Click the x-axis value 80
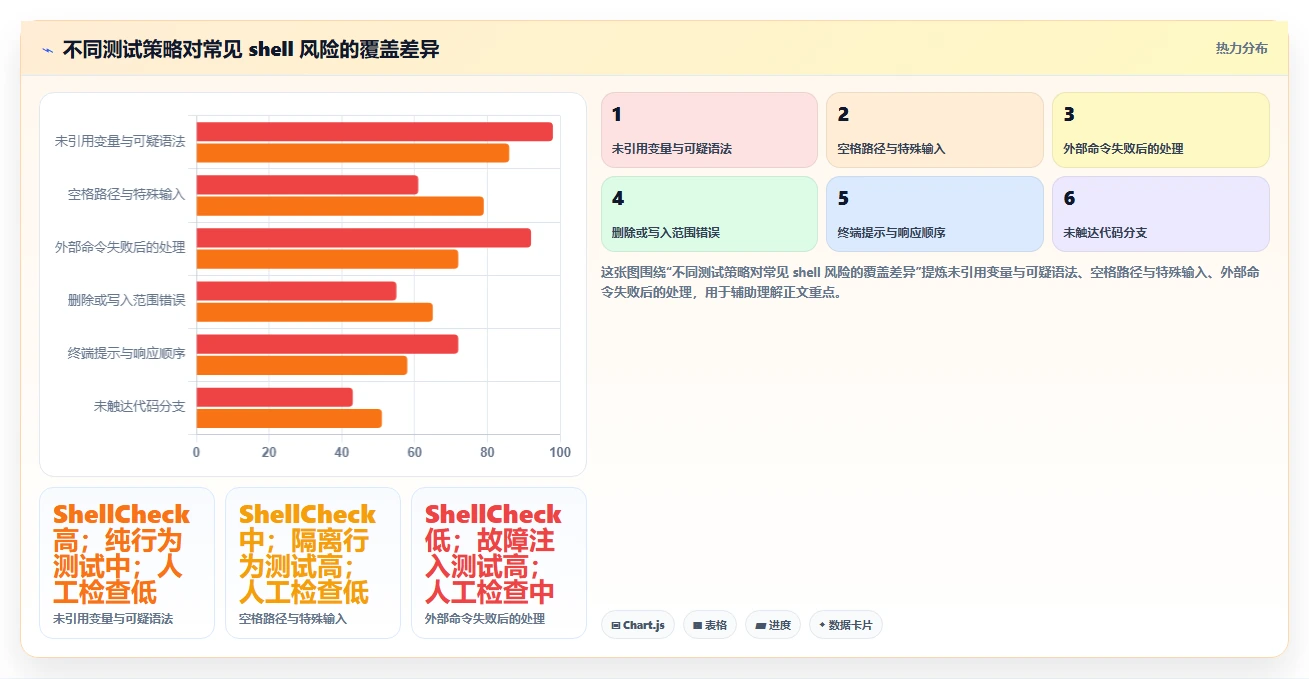 coord(488,452)
